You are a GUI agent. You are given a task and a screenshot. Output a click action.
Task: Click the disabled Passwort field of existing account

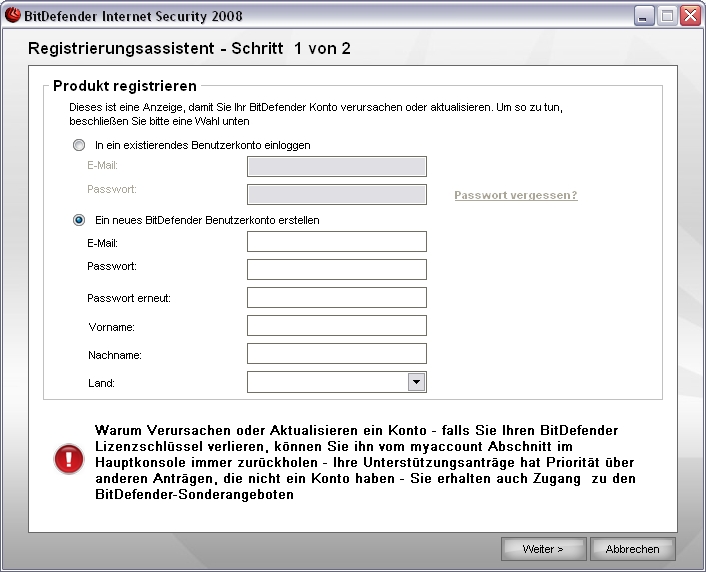coord(337,195)
